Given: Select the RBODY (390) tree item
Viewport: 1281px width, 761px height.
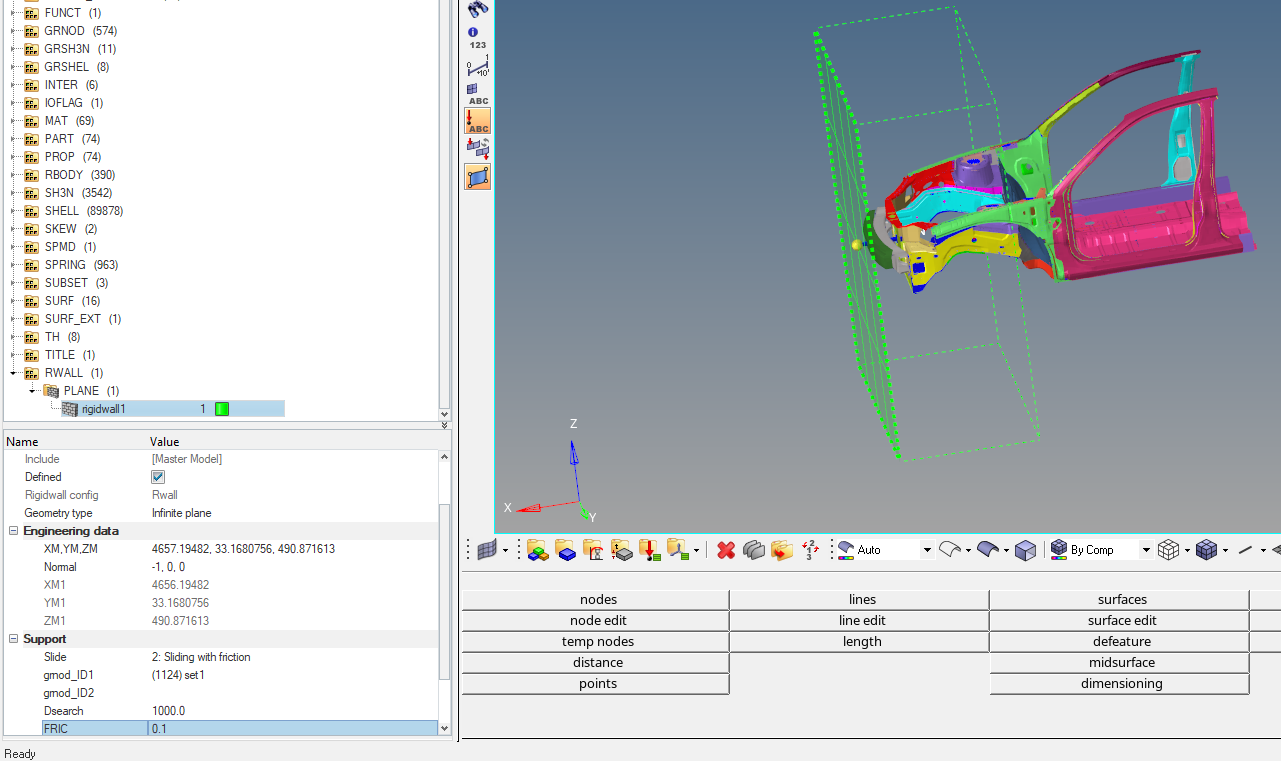Looking at the screenshot, I should pos(80,175).
